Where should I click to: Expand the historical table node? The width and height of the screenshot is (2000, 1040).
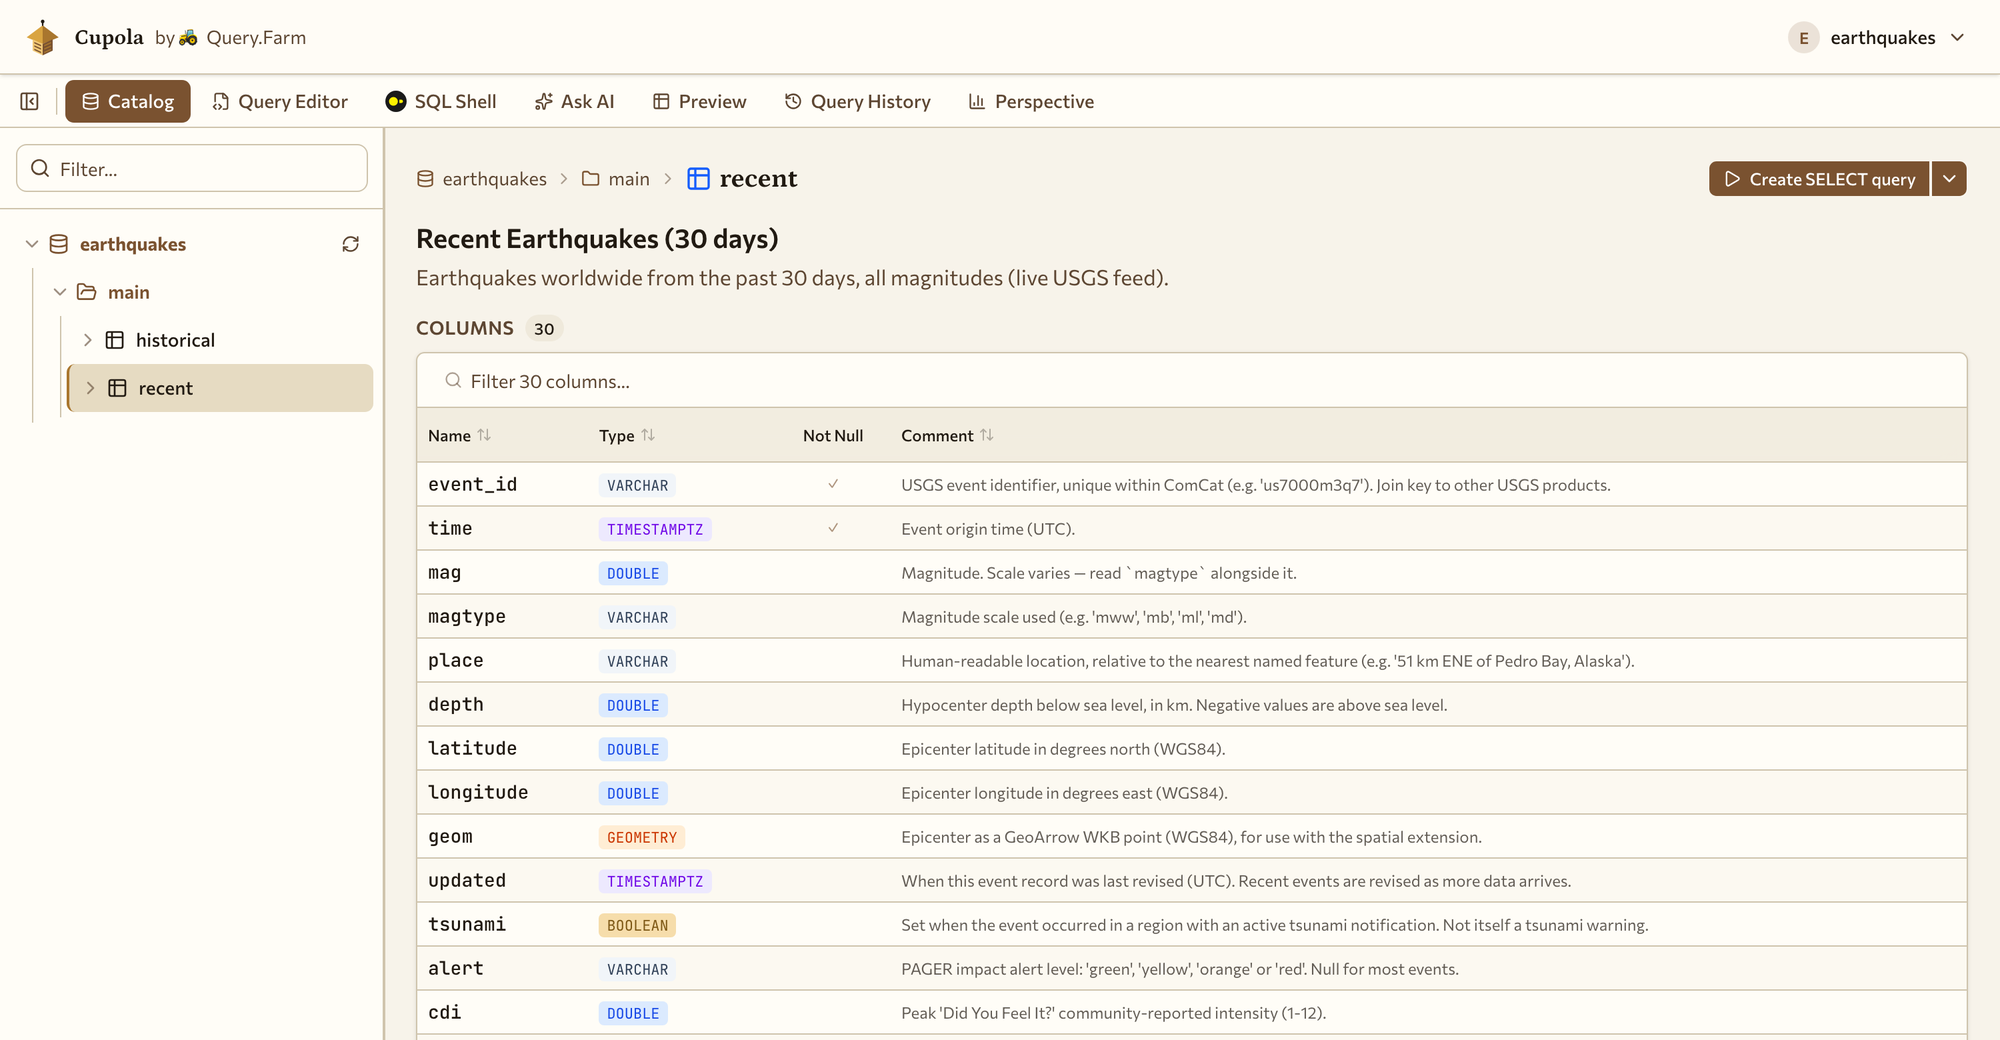tap(88, 340)
